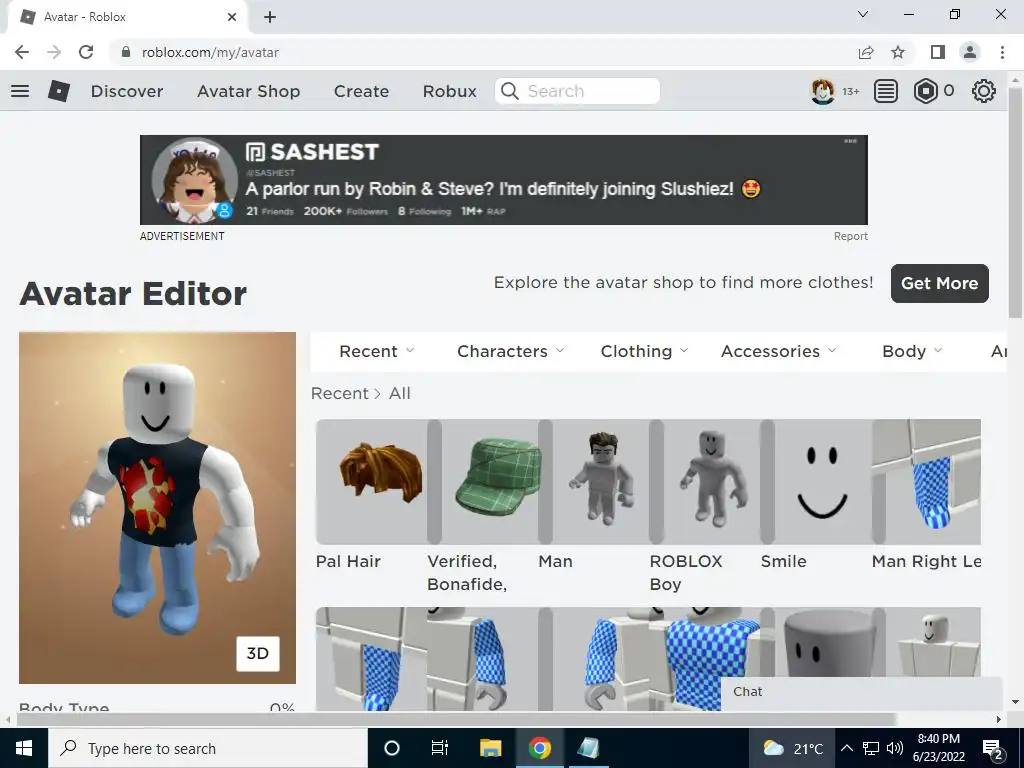Toggle browser side panel icon
This screenshot has width=1024, height=768.
point(938,52)
